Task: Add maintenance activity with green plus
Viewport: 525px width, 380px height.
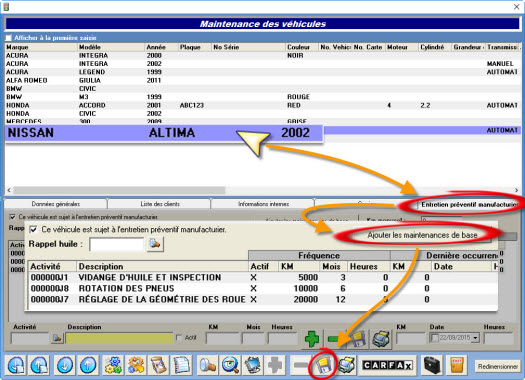Action: pos(312,338)
